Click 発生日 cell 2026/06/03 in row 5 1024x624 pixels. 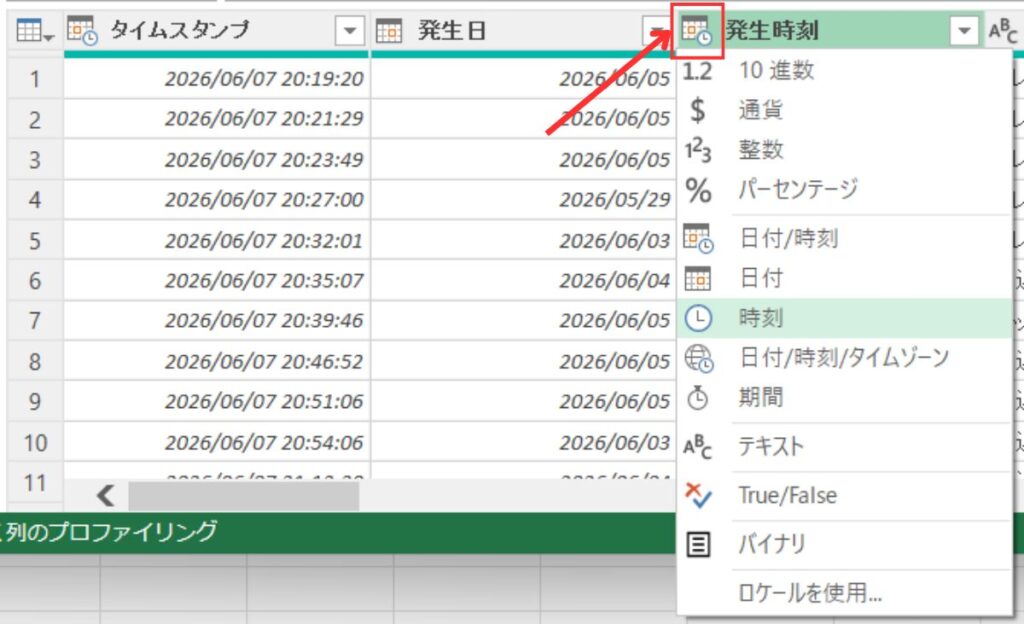pyautogui.click(x=524, y=241)
